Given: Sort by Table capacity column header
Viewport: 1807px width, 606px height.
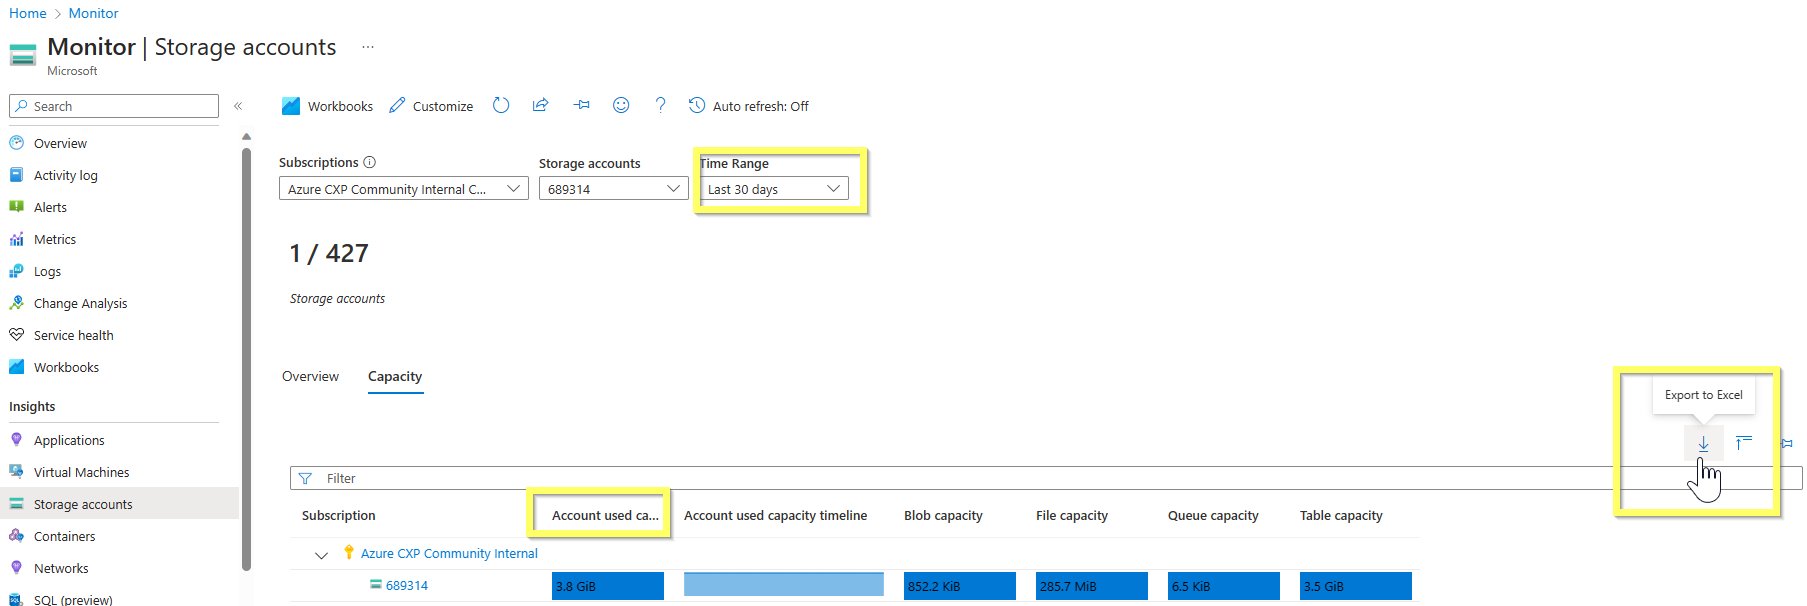Looking at the screenshot, I should pos(1341,515).
